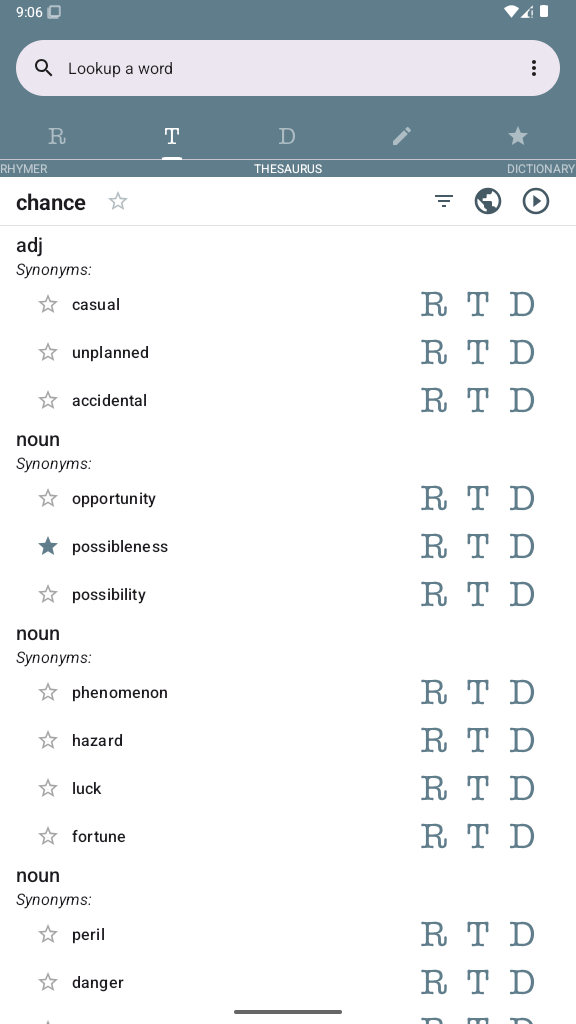The width and height of the screenshot is (576, 1024).
Task: Select the synonym accidental
Action: point(109,400)
